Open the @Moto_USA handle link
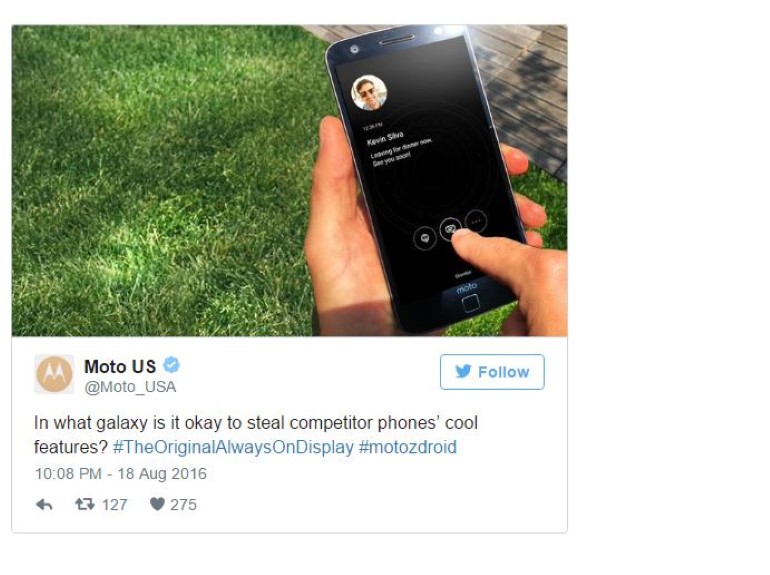 130,387
